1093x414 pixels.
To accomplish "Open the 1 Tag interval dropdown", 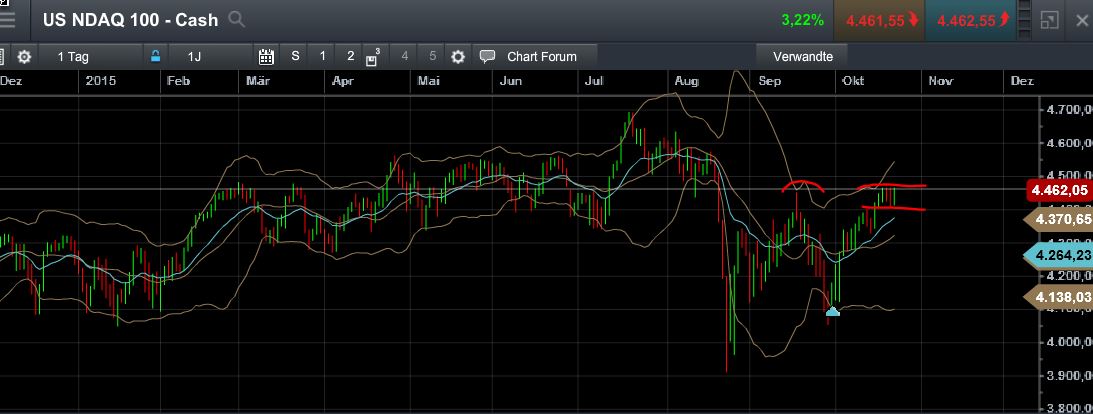I will [90, 56].
